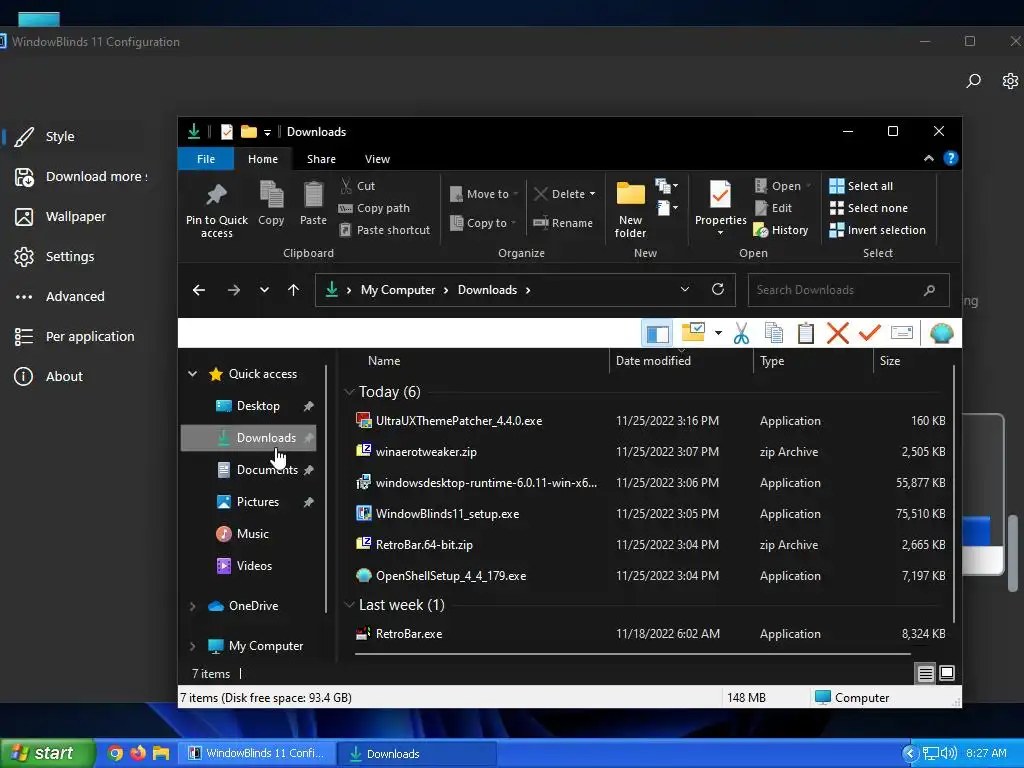Click the Cut ribbon command

tap(357, 186)
